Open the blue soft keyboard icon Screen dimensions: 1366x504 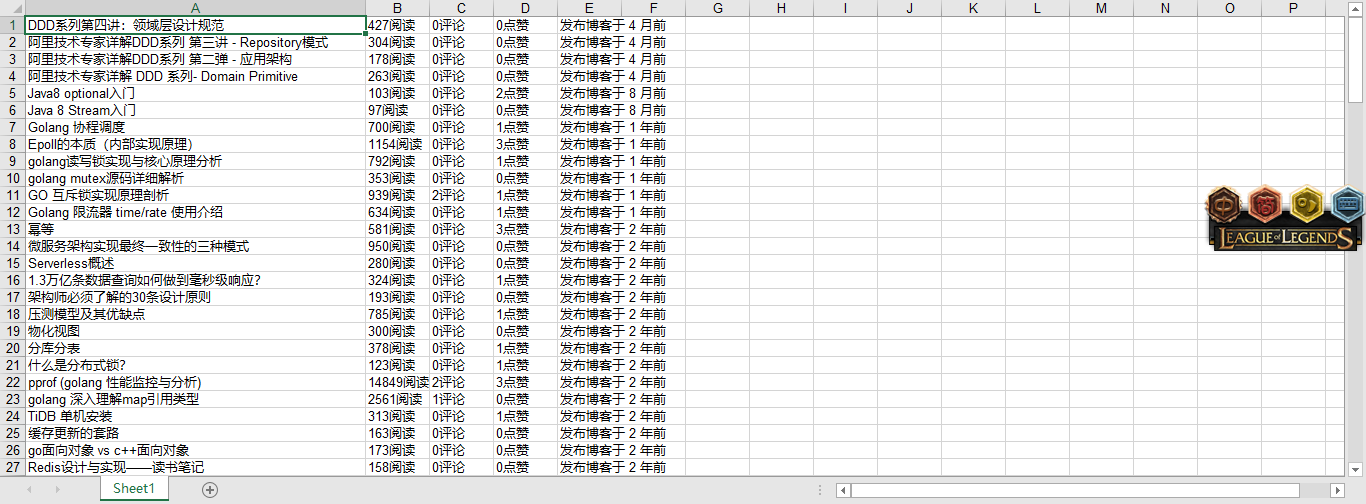tap(1348, 205)
